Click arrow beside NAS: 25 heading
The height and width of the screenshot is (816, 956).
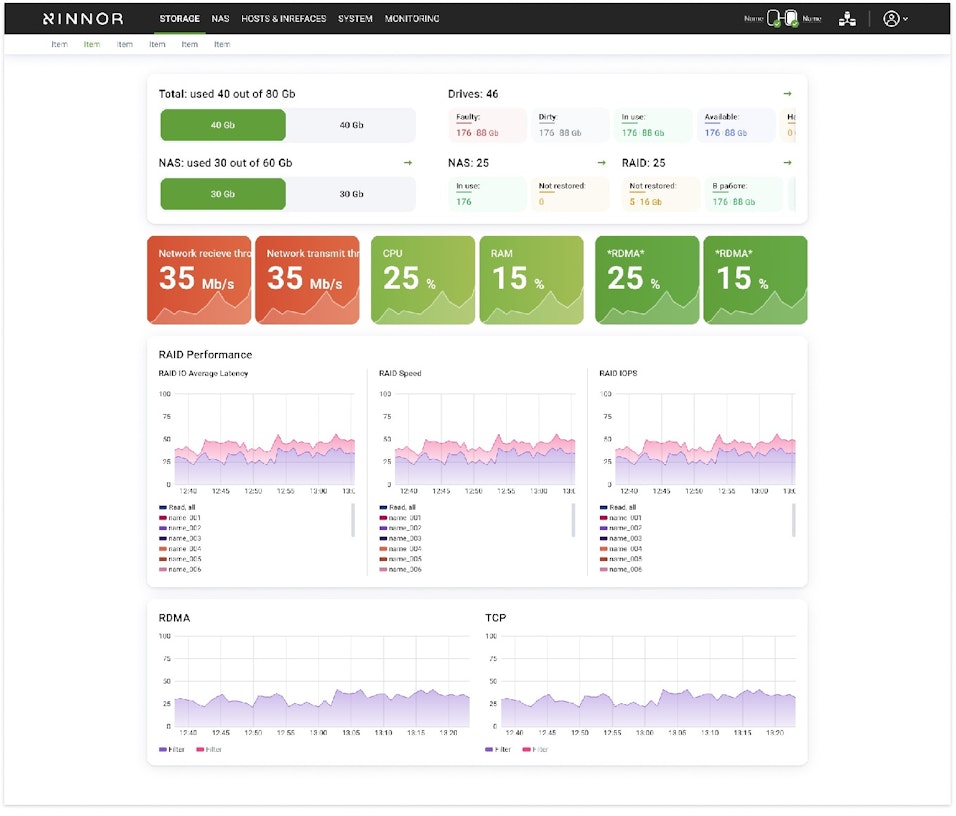tap(601, 163)
